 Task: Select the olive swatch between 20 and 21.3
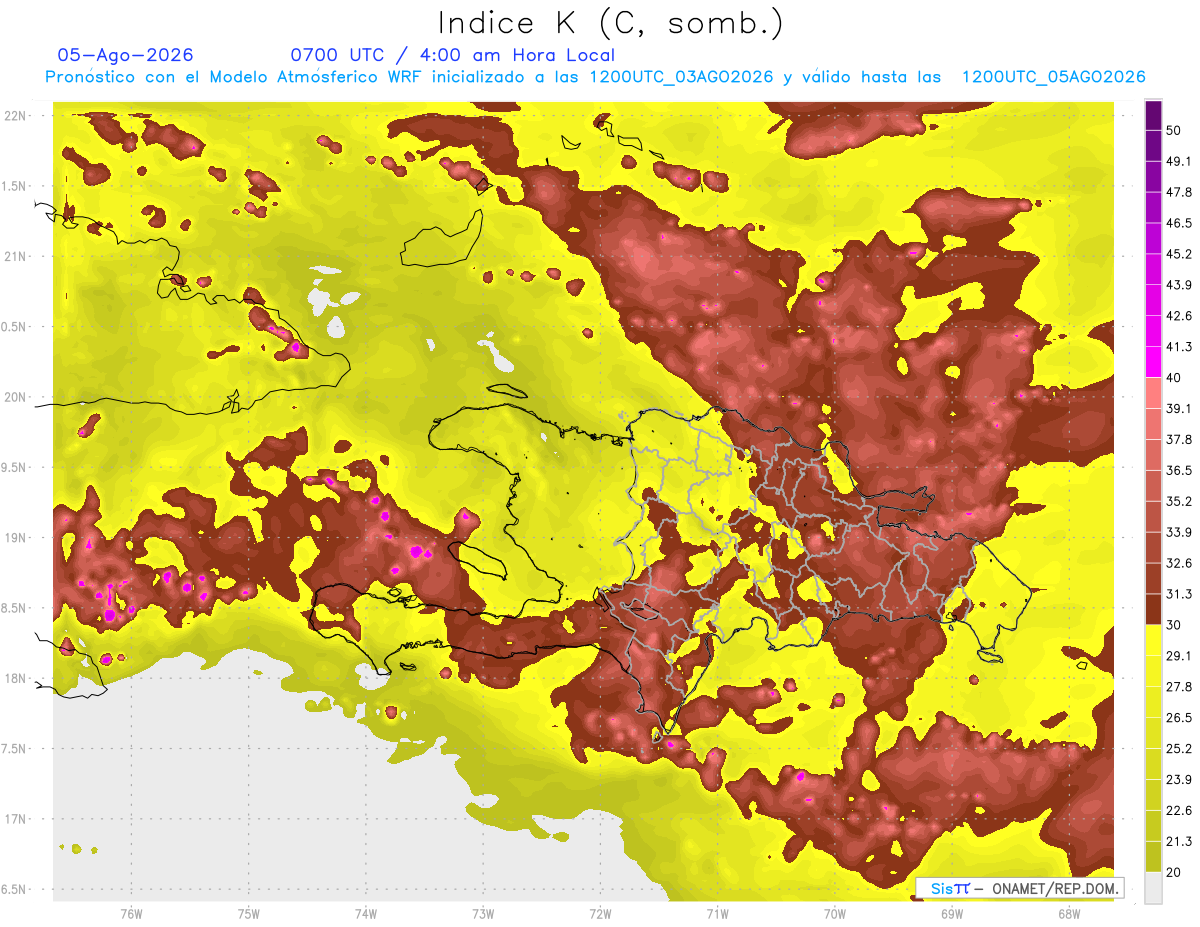click(1153, 857)
